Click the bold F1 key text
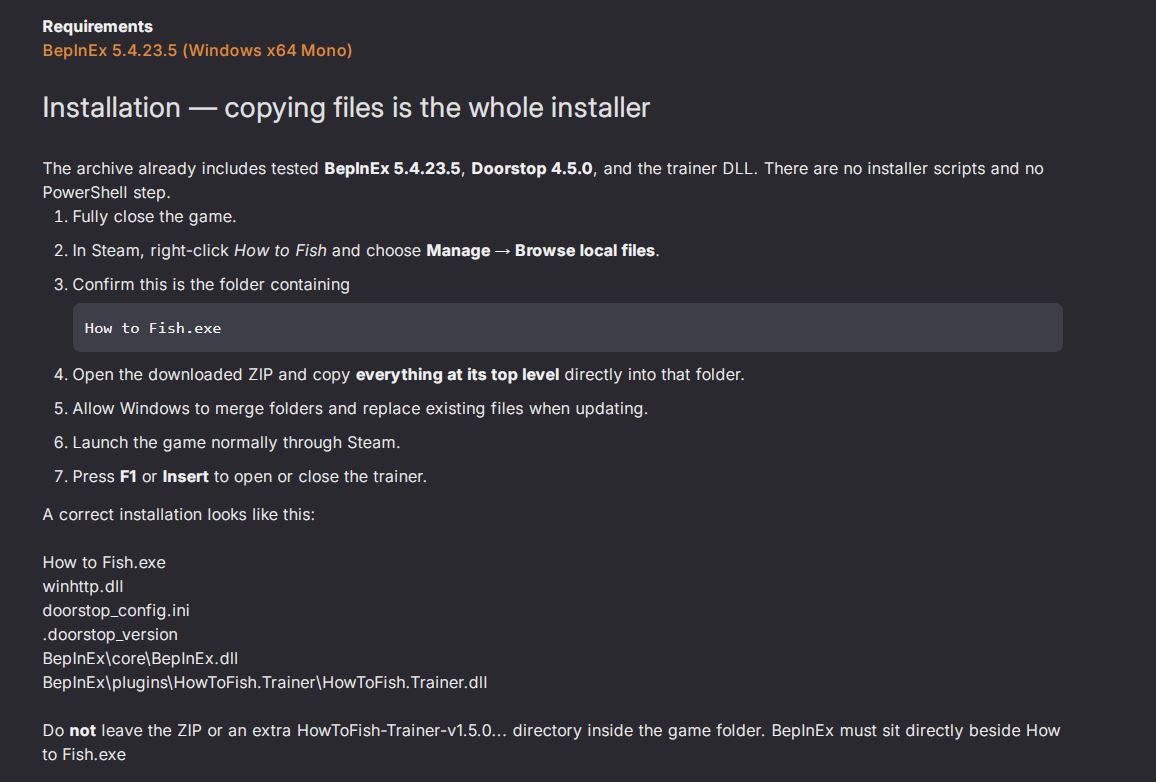The width and height of the screenshot is (1156, 782). [x=128, y=477]
